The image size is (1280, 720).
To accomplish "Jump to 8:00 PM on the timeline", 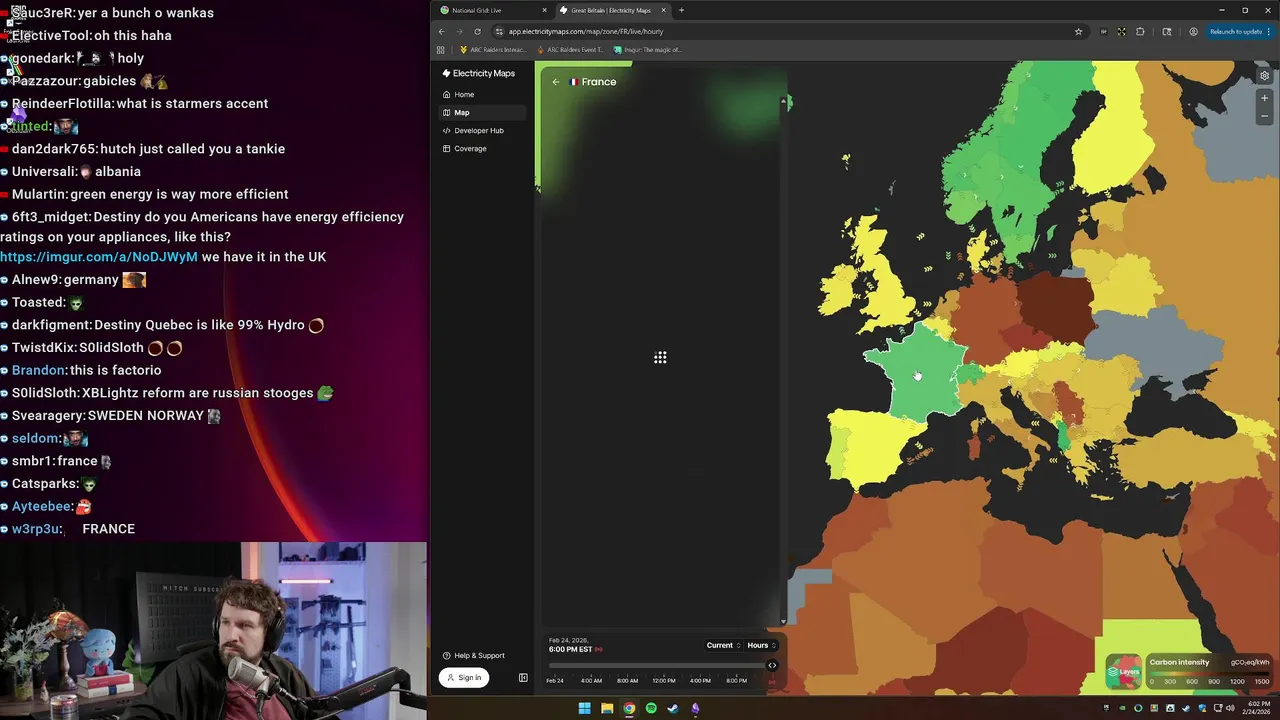I will coord(736,681).
